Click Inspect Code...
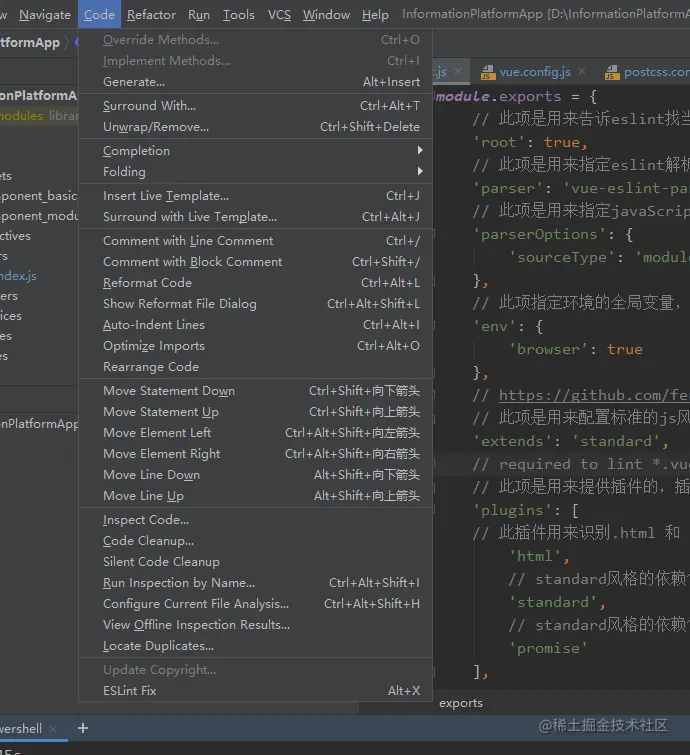 coord(255,520)
